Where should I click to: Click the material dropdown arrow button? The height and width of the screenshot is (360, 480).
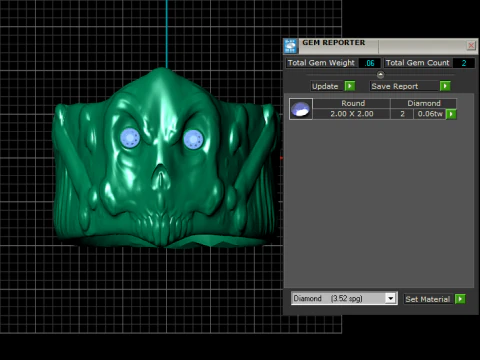pyautogui.click(x=390, y=298)
